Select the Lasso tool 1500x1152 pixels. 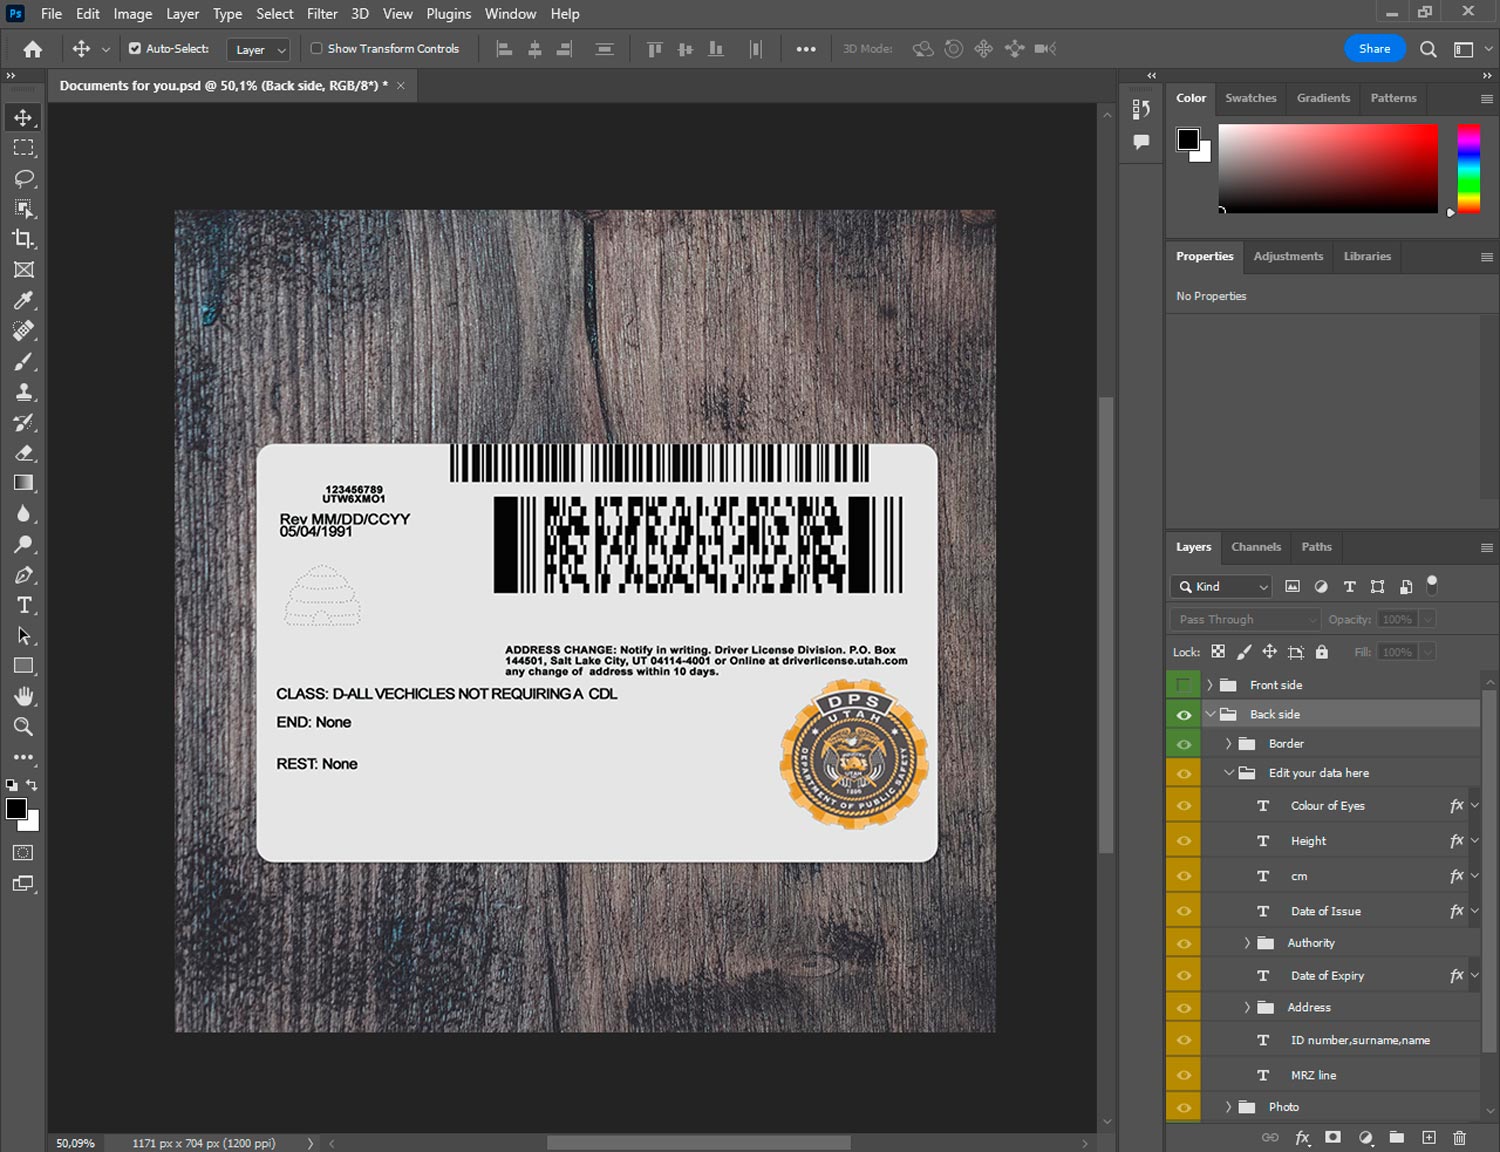pyautogui.click(x=23, y=178)
